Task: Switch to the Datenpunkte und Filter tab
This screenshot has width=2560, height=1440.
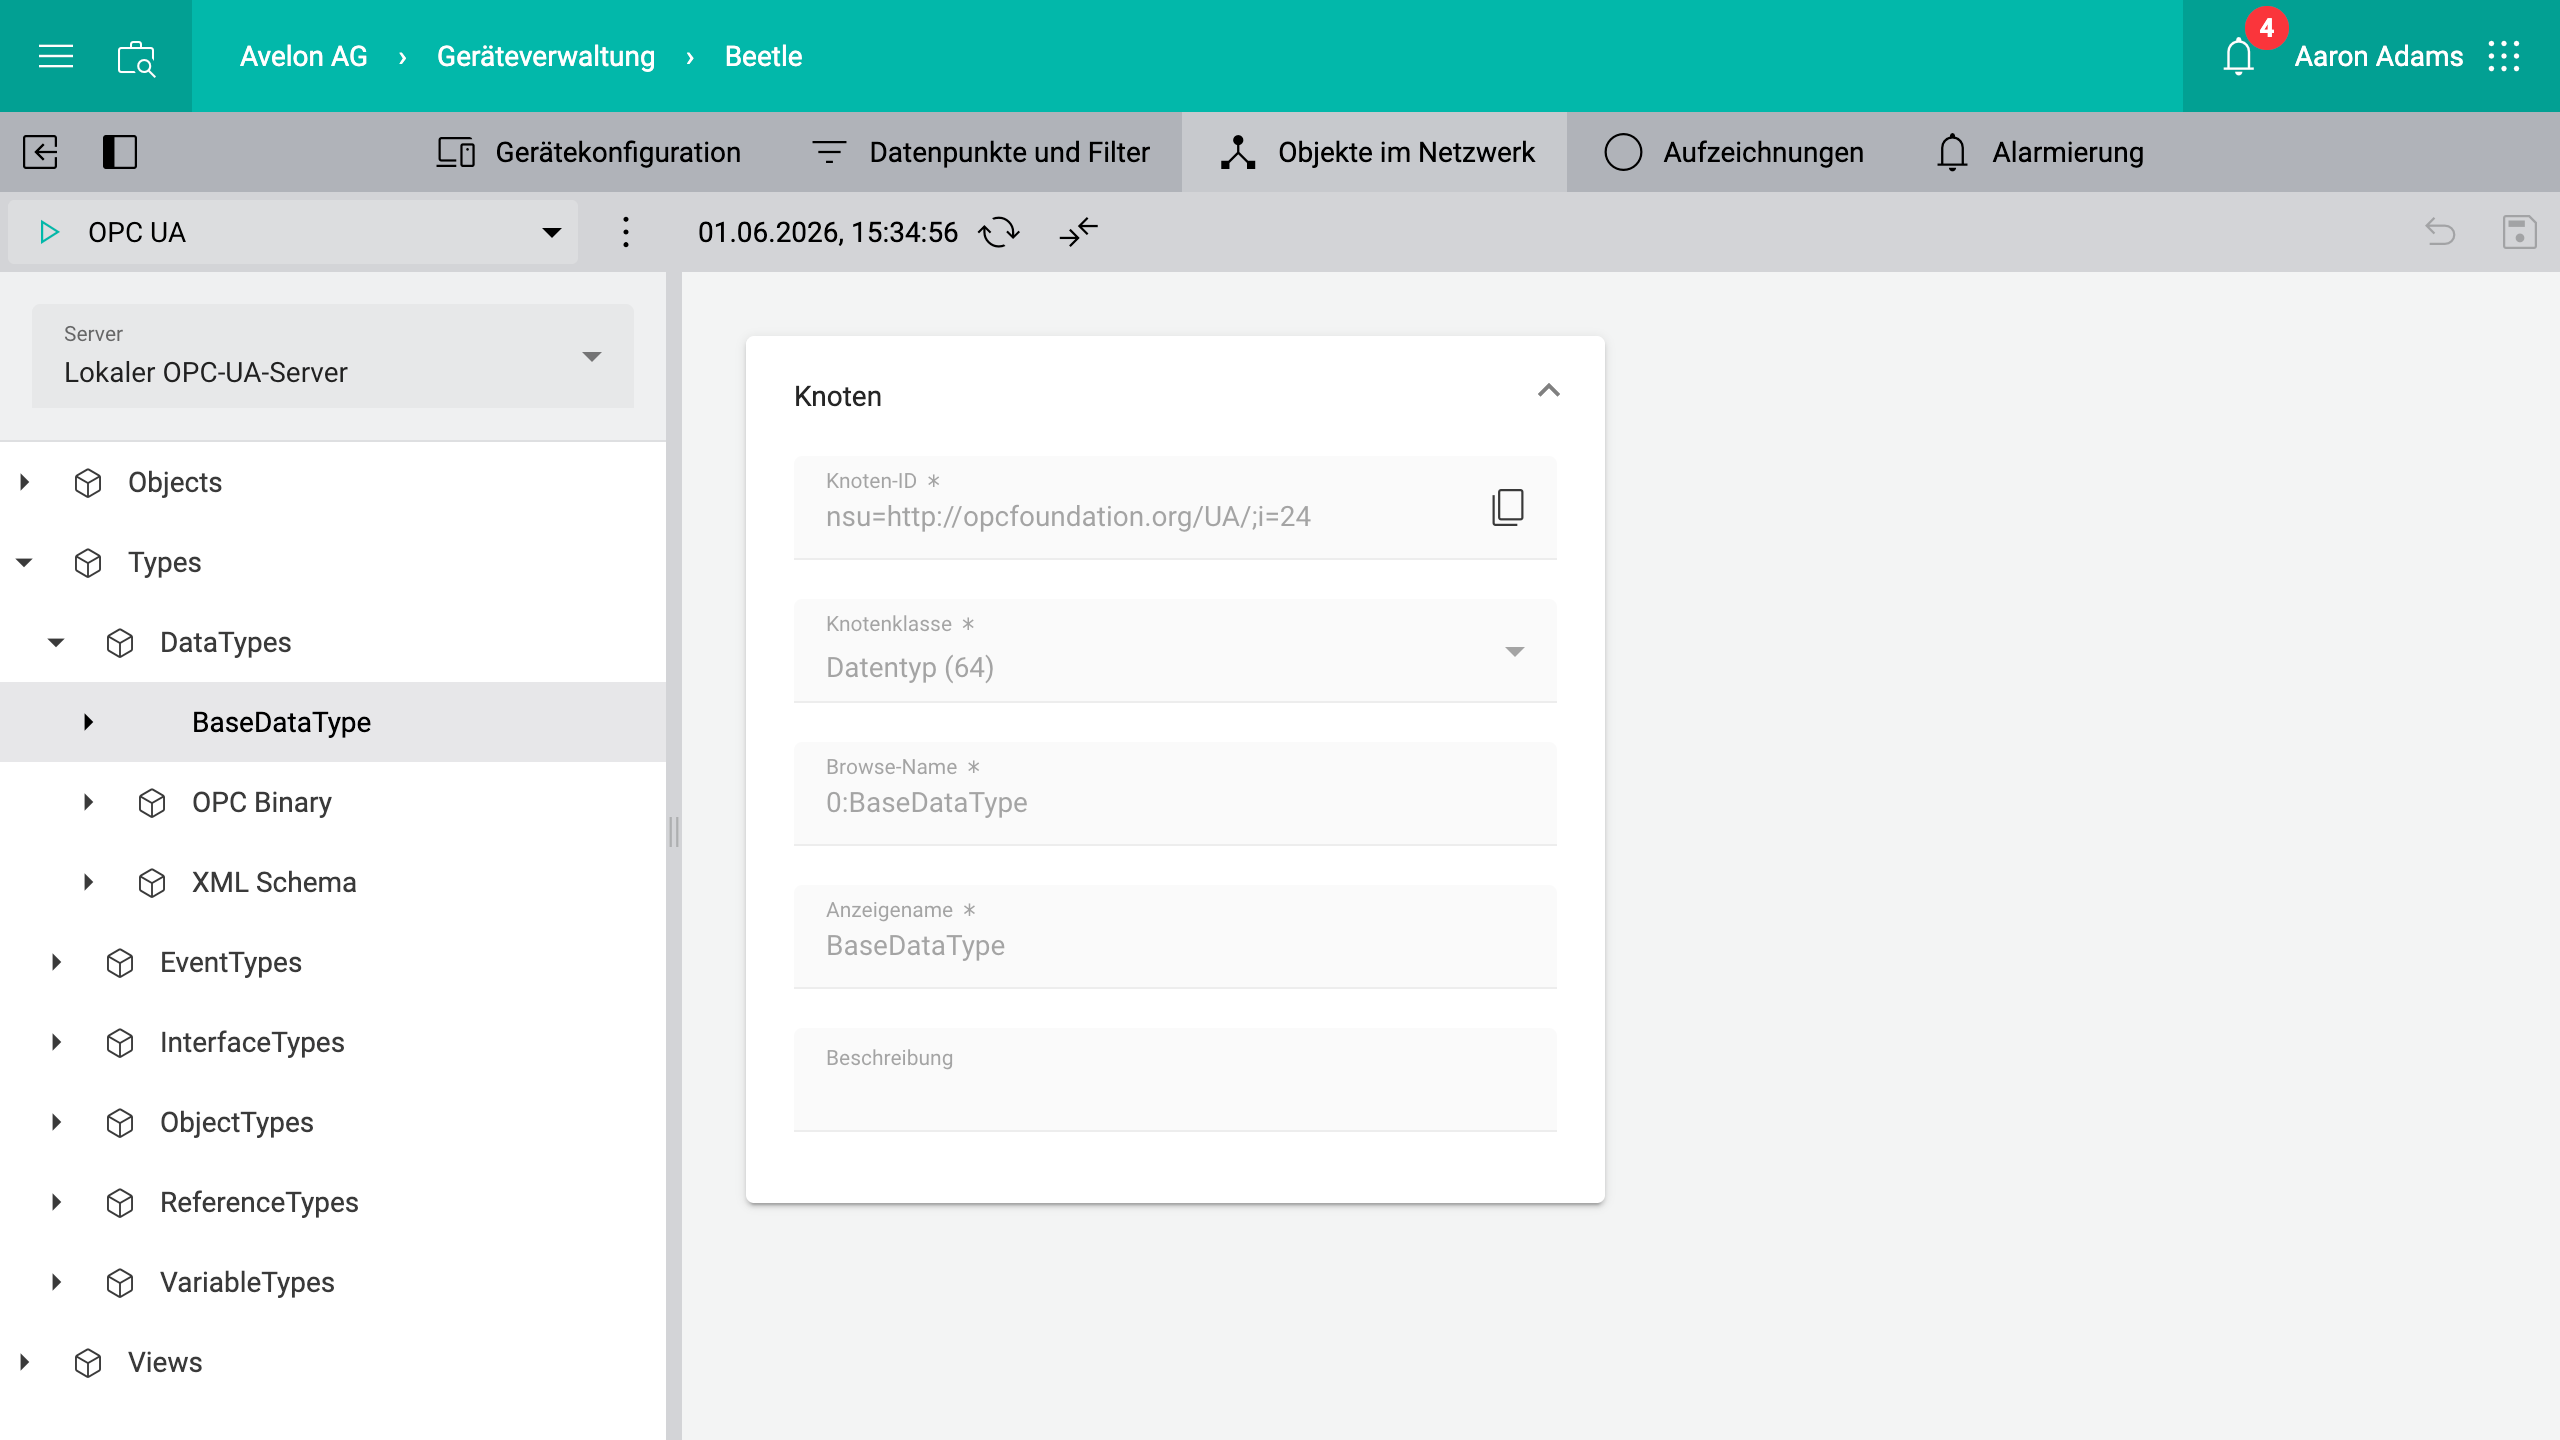Action: click(x=979, y=152)
